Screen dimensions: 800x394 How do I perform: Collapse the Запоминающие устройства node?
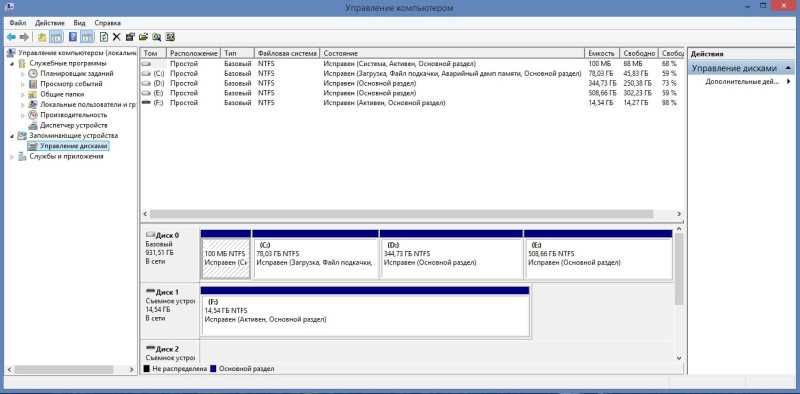[x=12, y=136]
